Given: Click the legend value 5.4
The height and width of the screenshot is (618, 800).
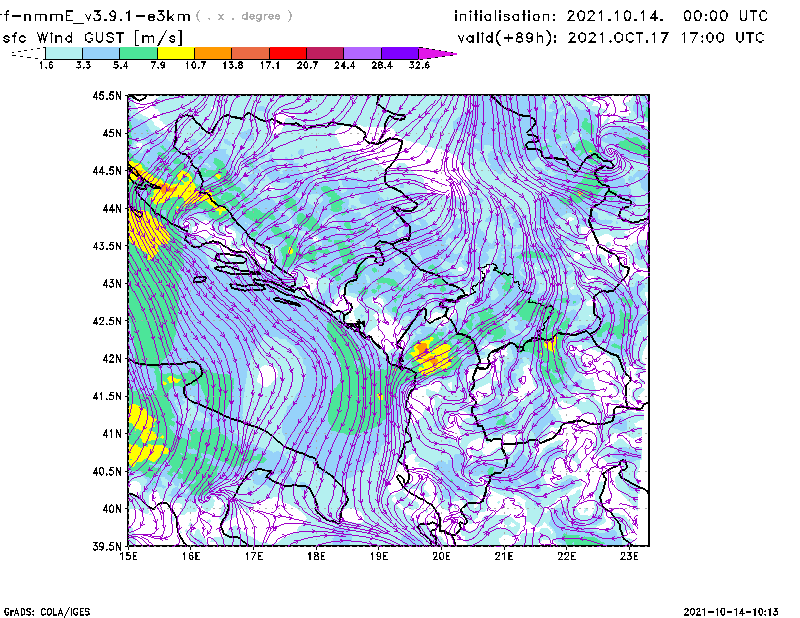Looking at the screenshot, I should point(120,65).
